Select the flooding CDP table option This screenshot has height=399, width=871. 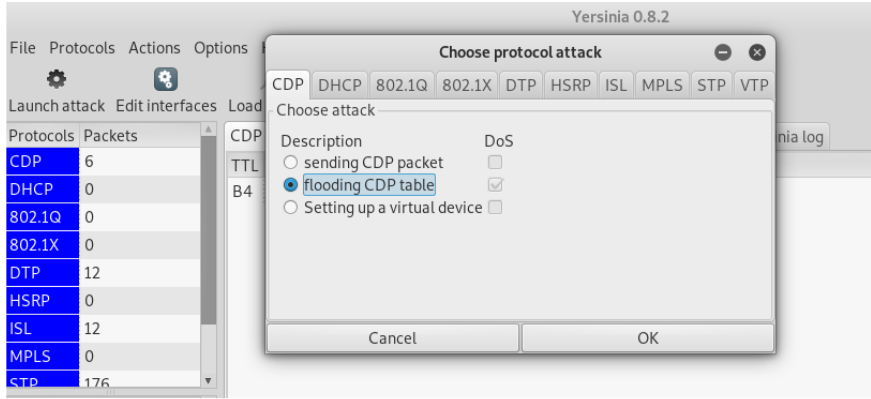pos(291,184)
